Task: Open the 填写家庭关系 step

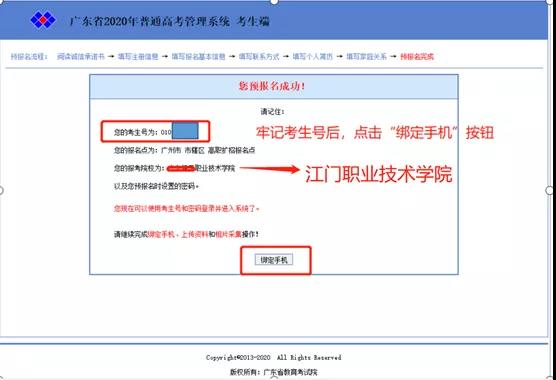Action: tap(366, 56)
